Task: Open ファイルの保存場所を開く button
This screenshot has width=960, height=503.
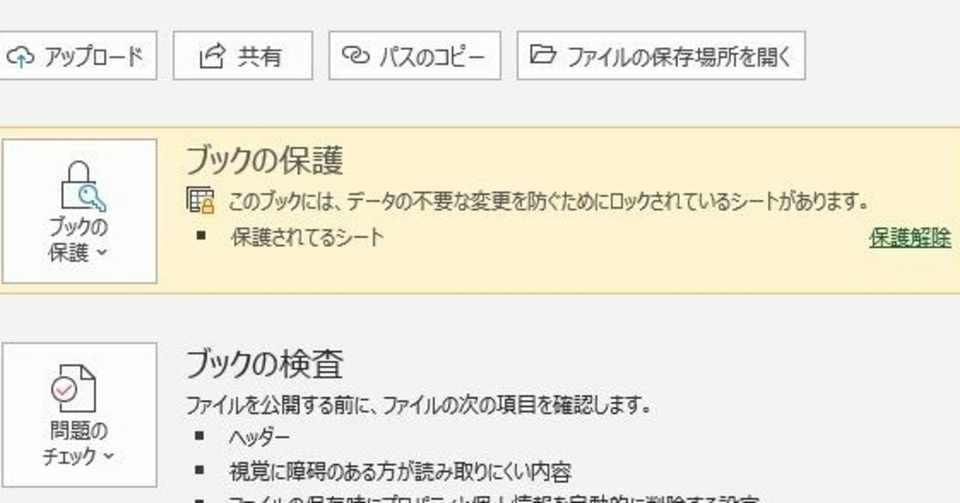Action: pyautogui.click(x=661, y=56)
